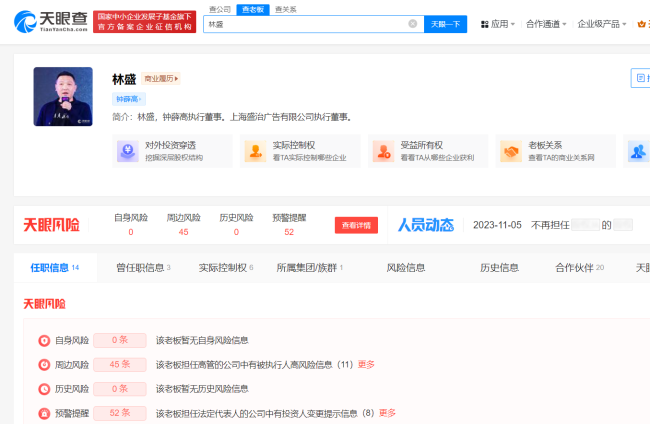Click the 2023-11-05 personnel update entry
650x424 pixels.
(x=553, y=225)
